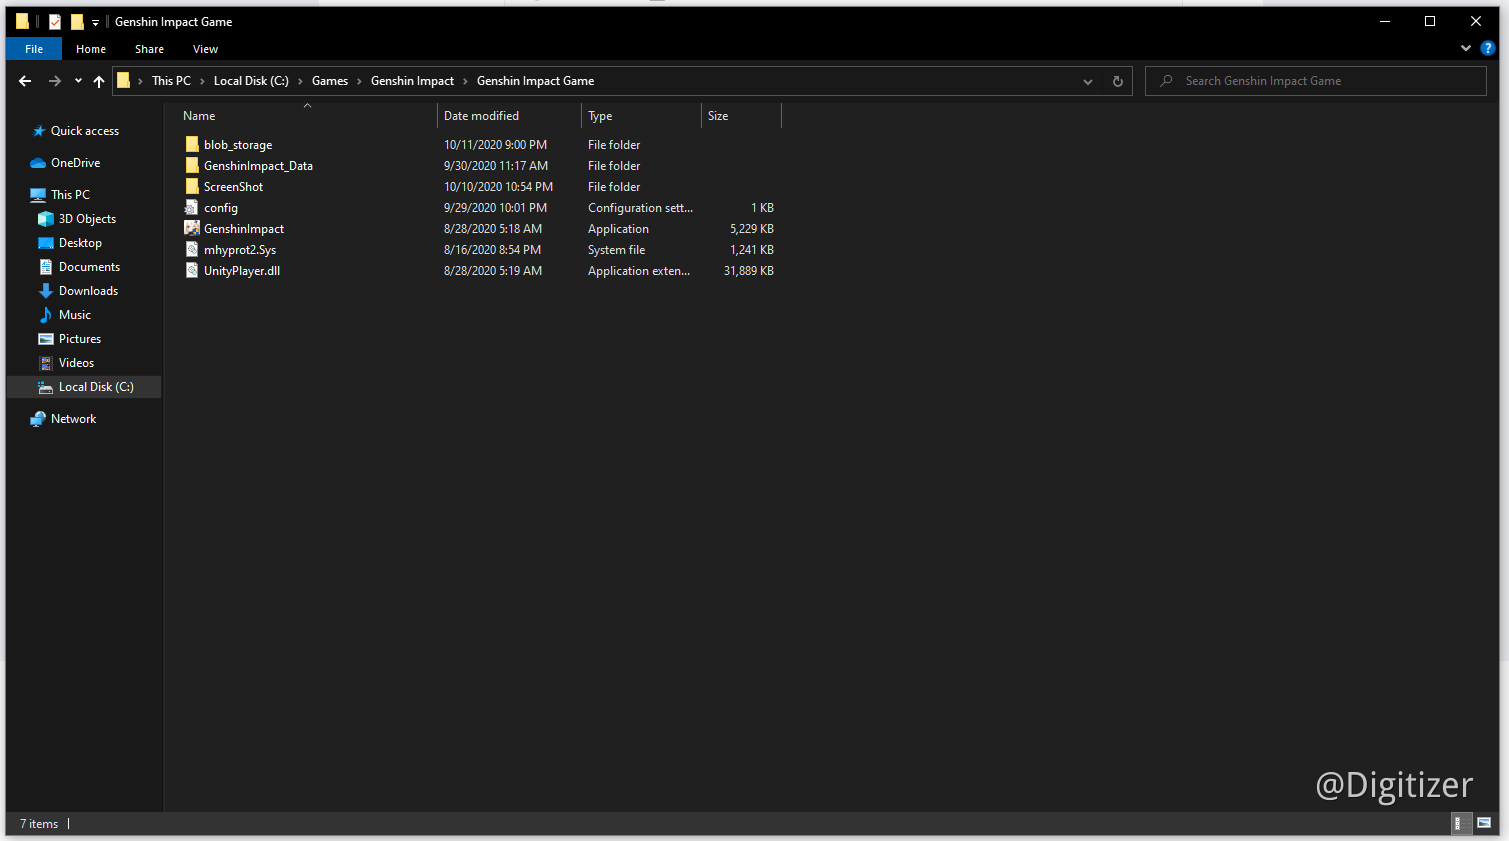The height and width of the screenshot is (841, 1509).
Task: Open Videos in navigation pane
Action: coord(76,363)
